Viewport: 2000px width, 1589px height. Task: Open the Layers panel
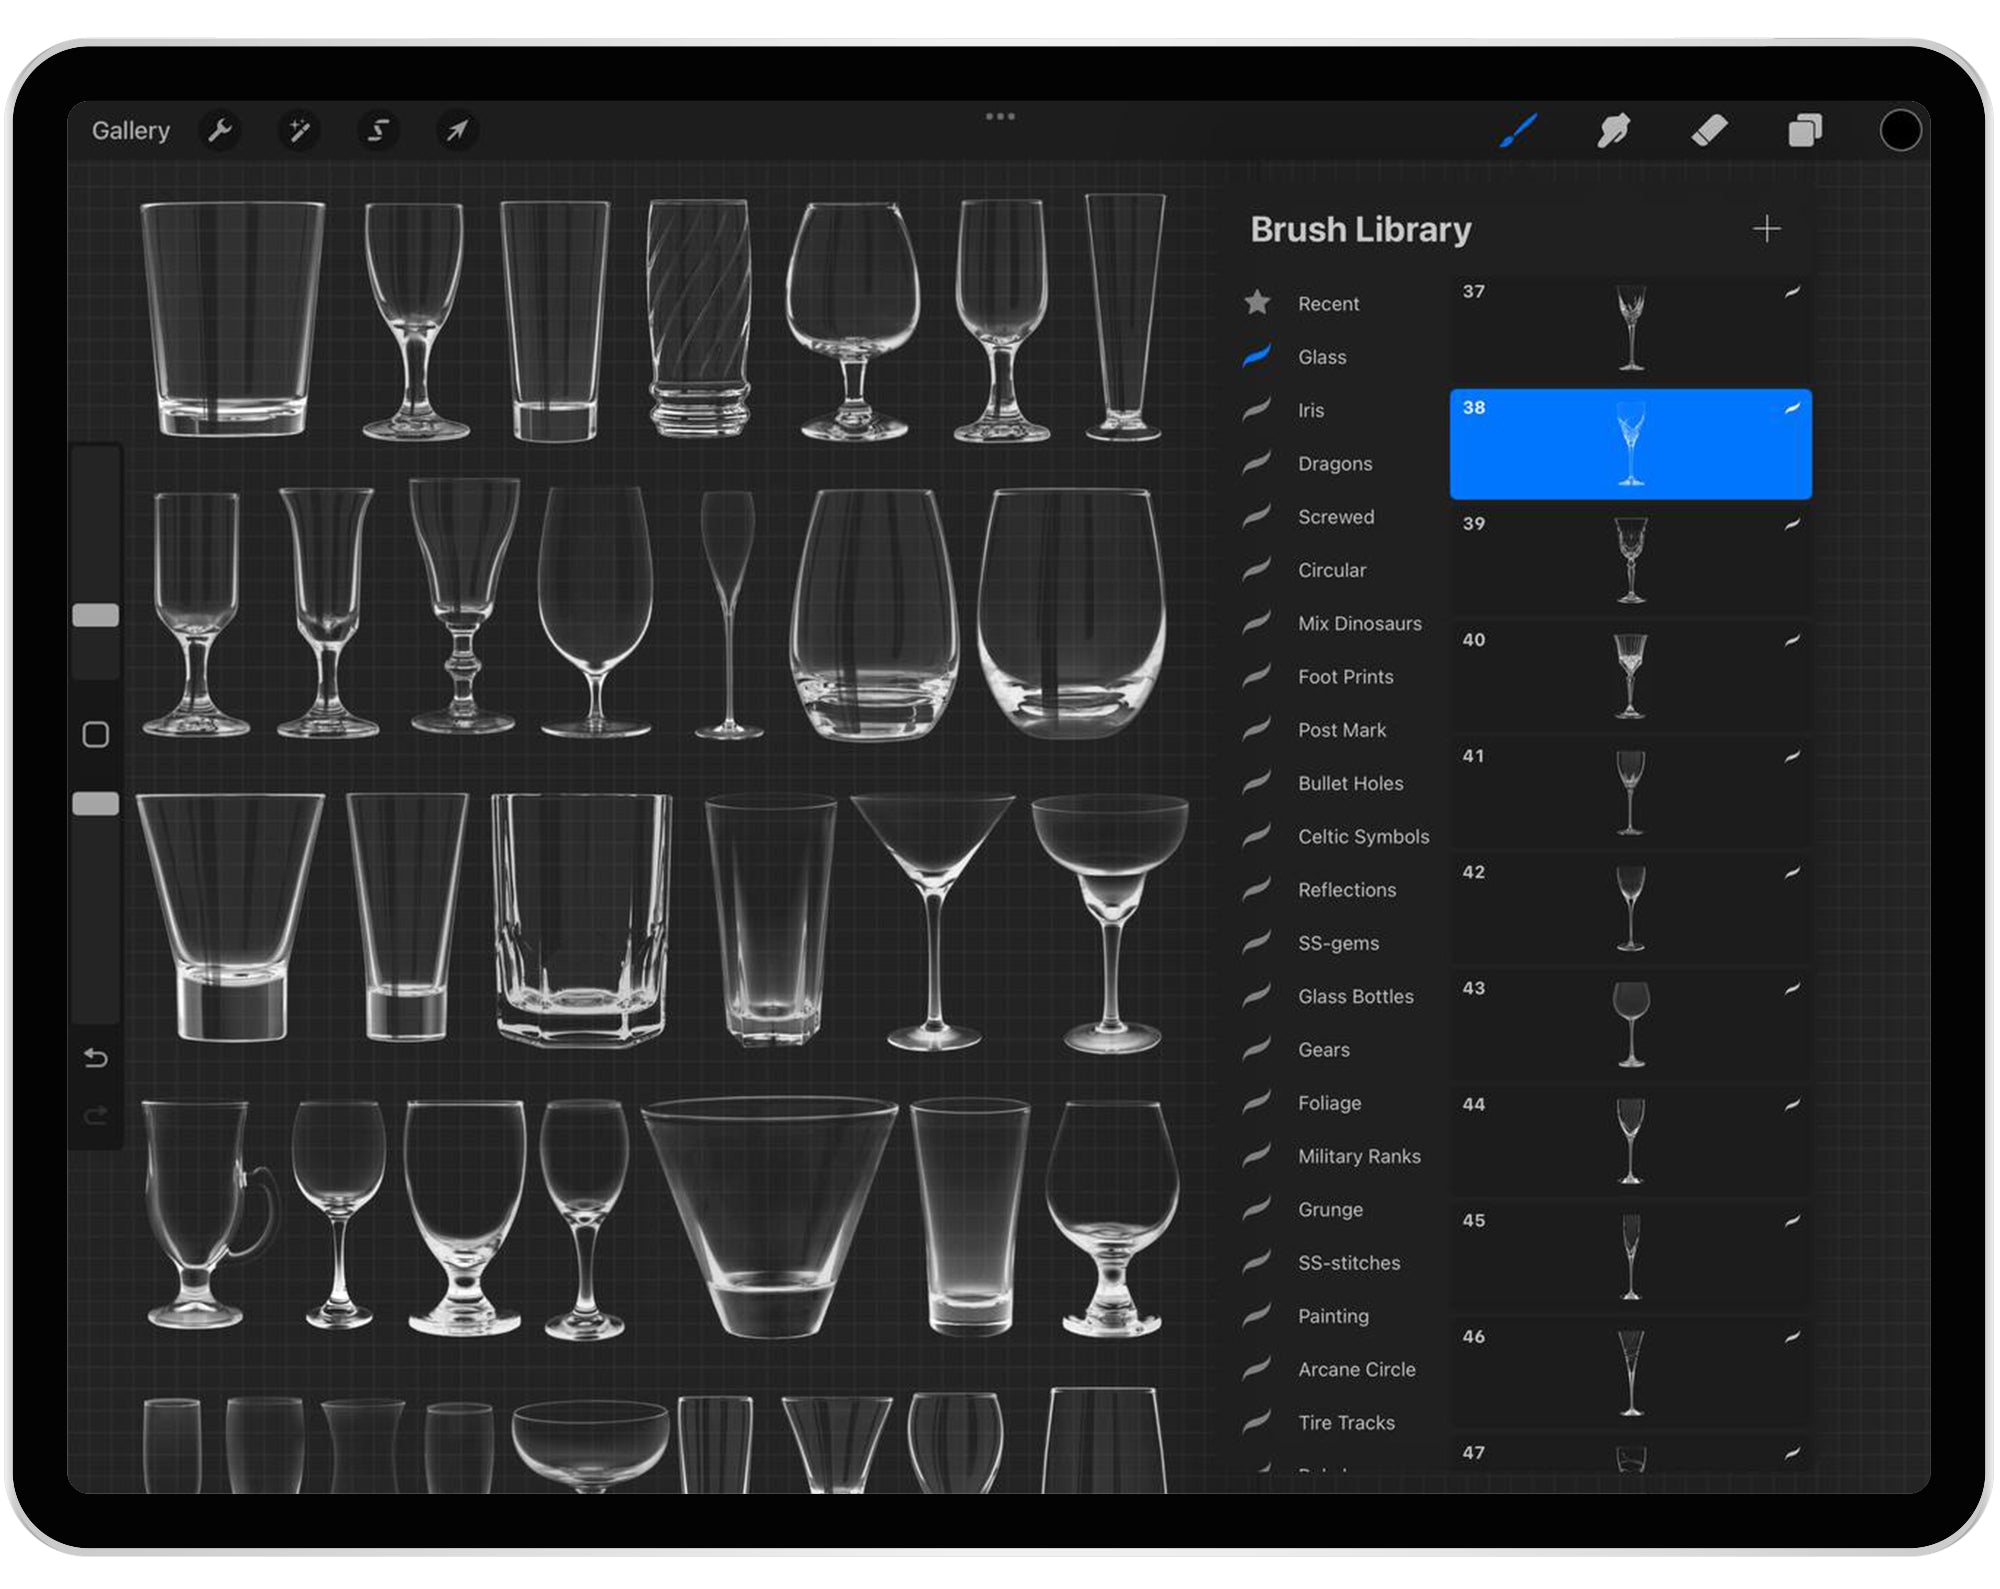pos(1806,129)
